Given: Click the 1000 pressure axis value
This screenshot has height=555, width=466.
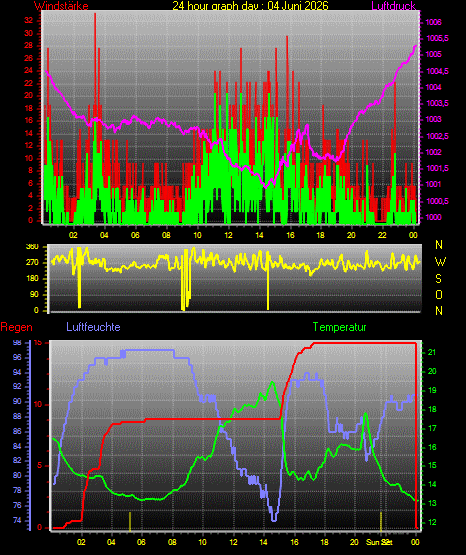Looking at the screenshot, I should [433, 217].
